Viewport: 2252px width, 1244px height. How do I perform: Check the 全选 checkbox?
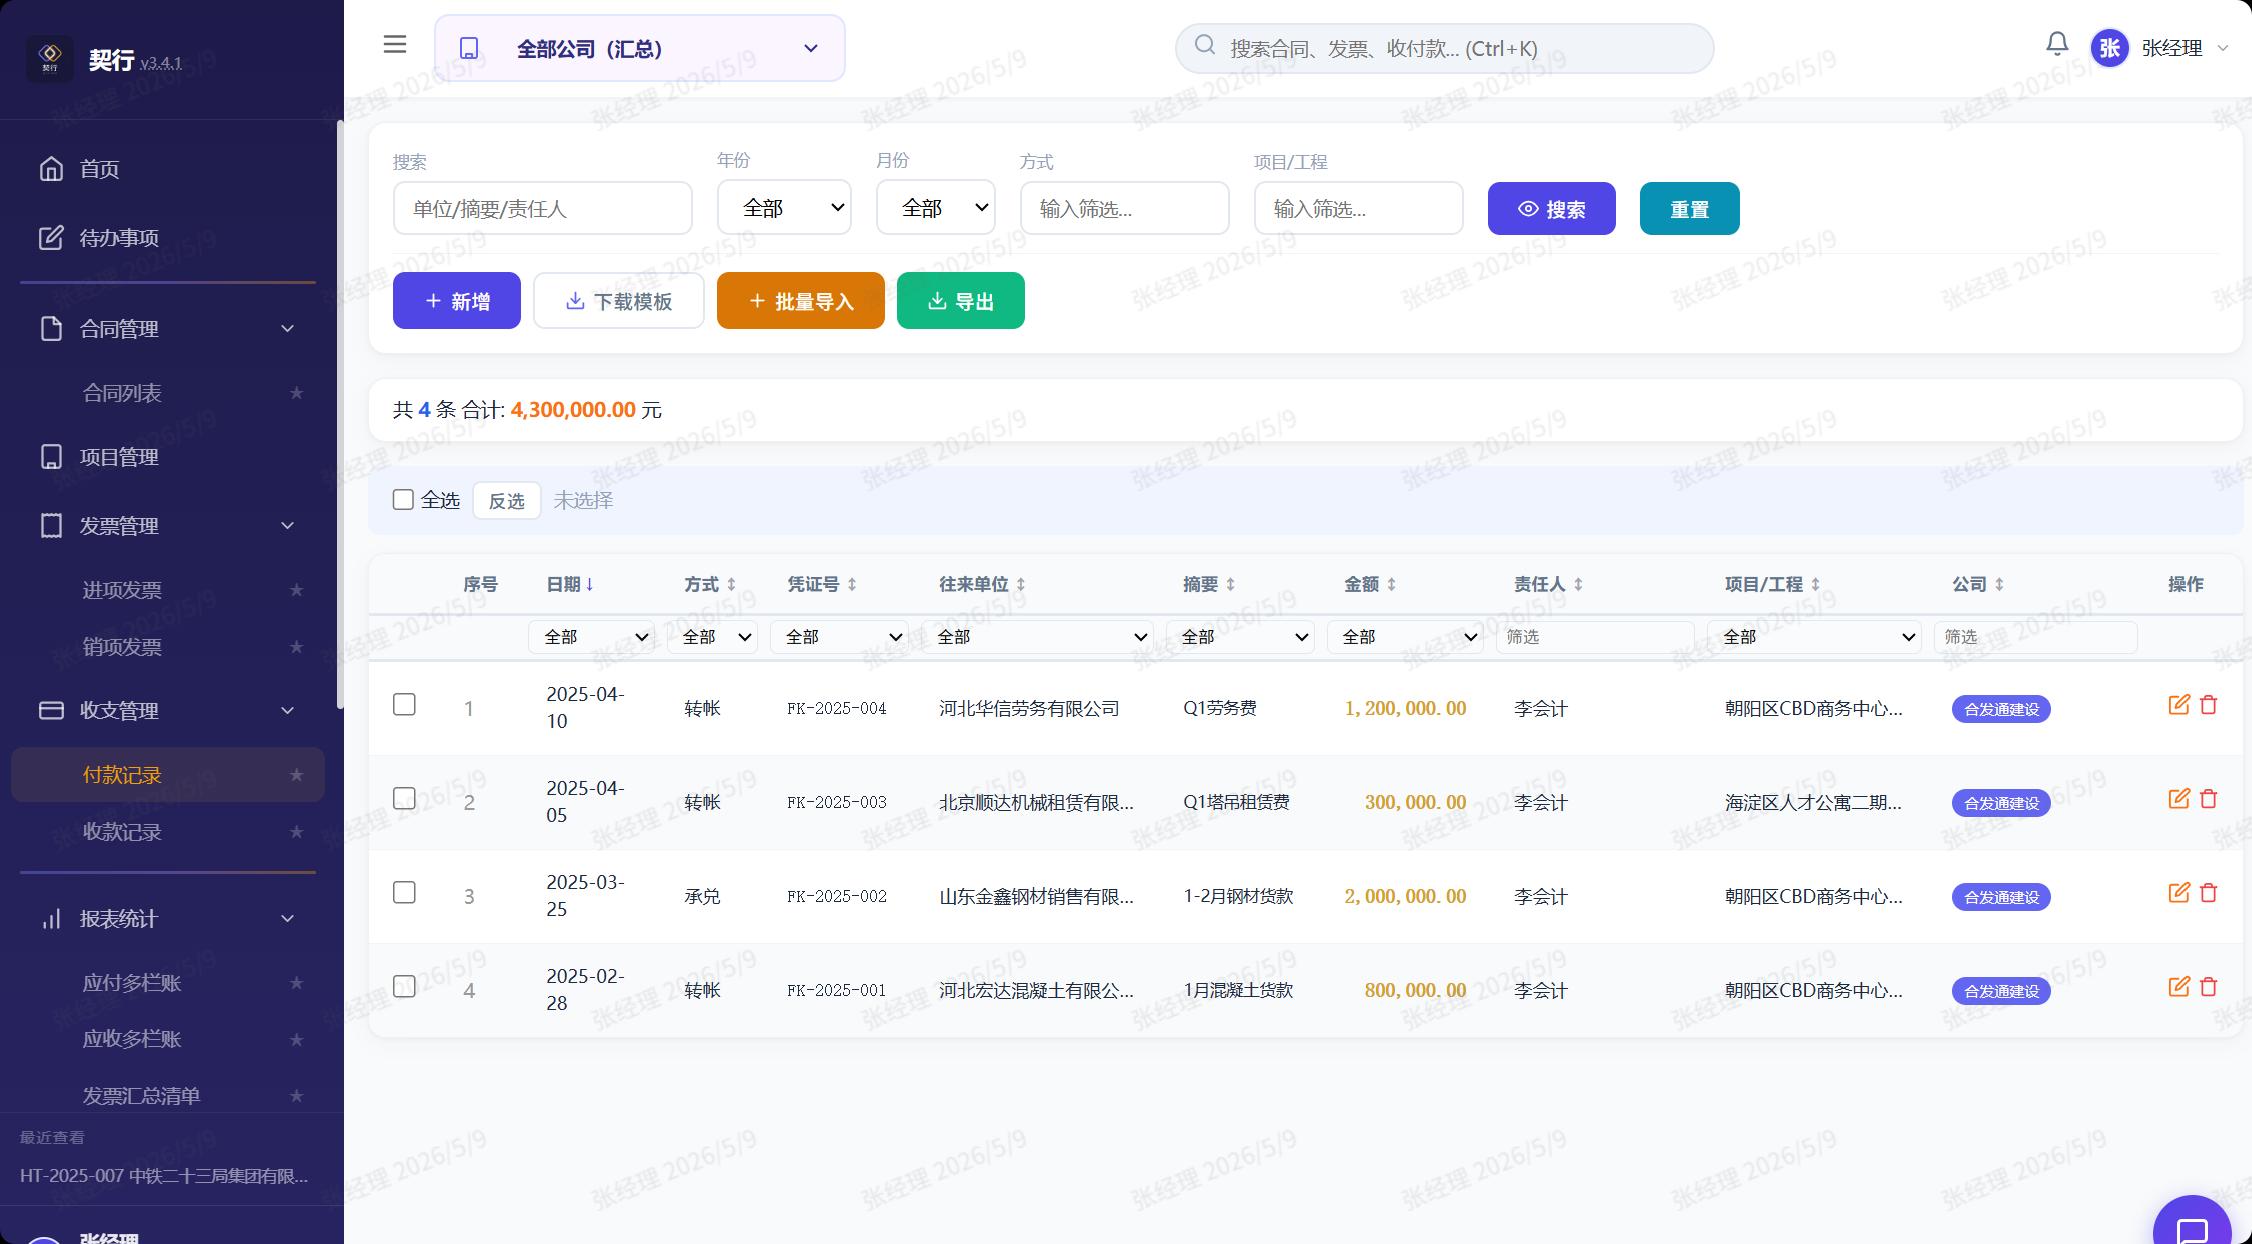(403, 500)
